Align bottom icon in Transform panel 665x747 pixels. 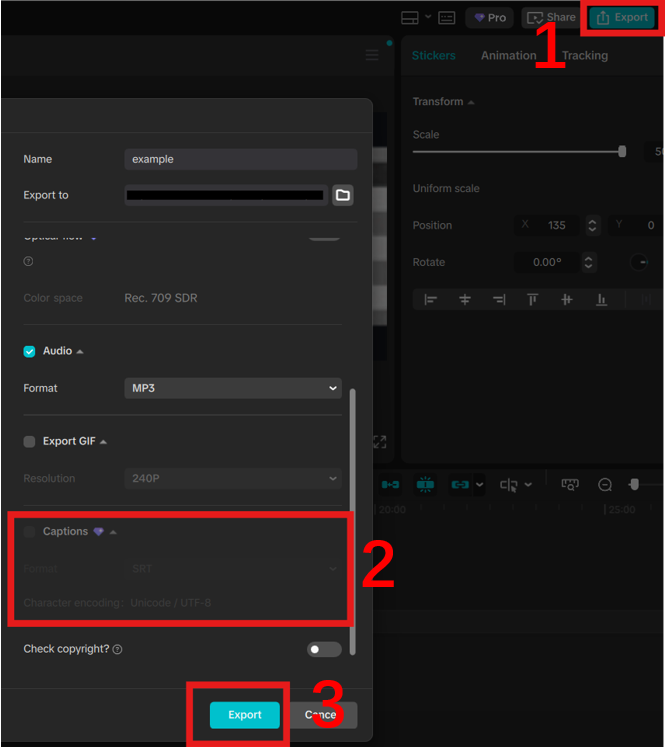(x=601, y=299)
